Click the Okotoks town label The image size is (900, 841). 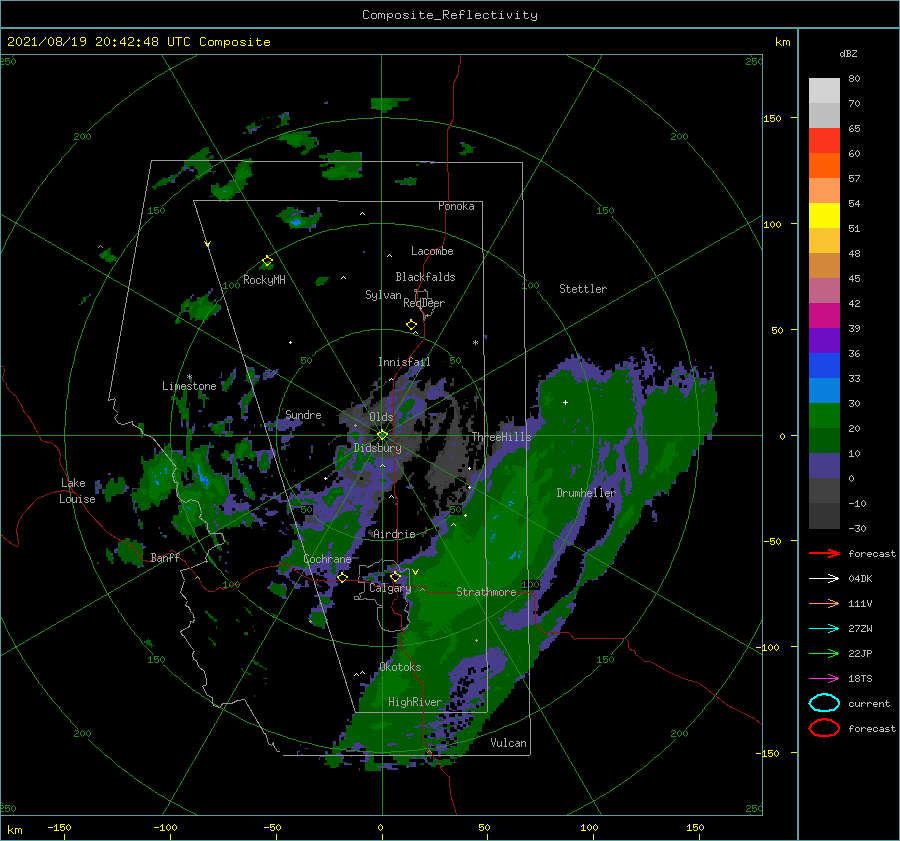(399, 667)
